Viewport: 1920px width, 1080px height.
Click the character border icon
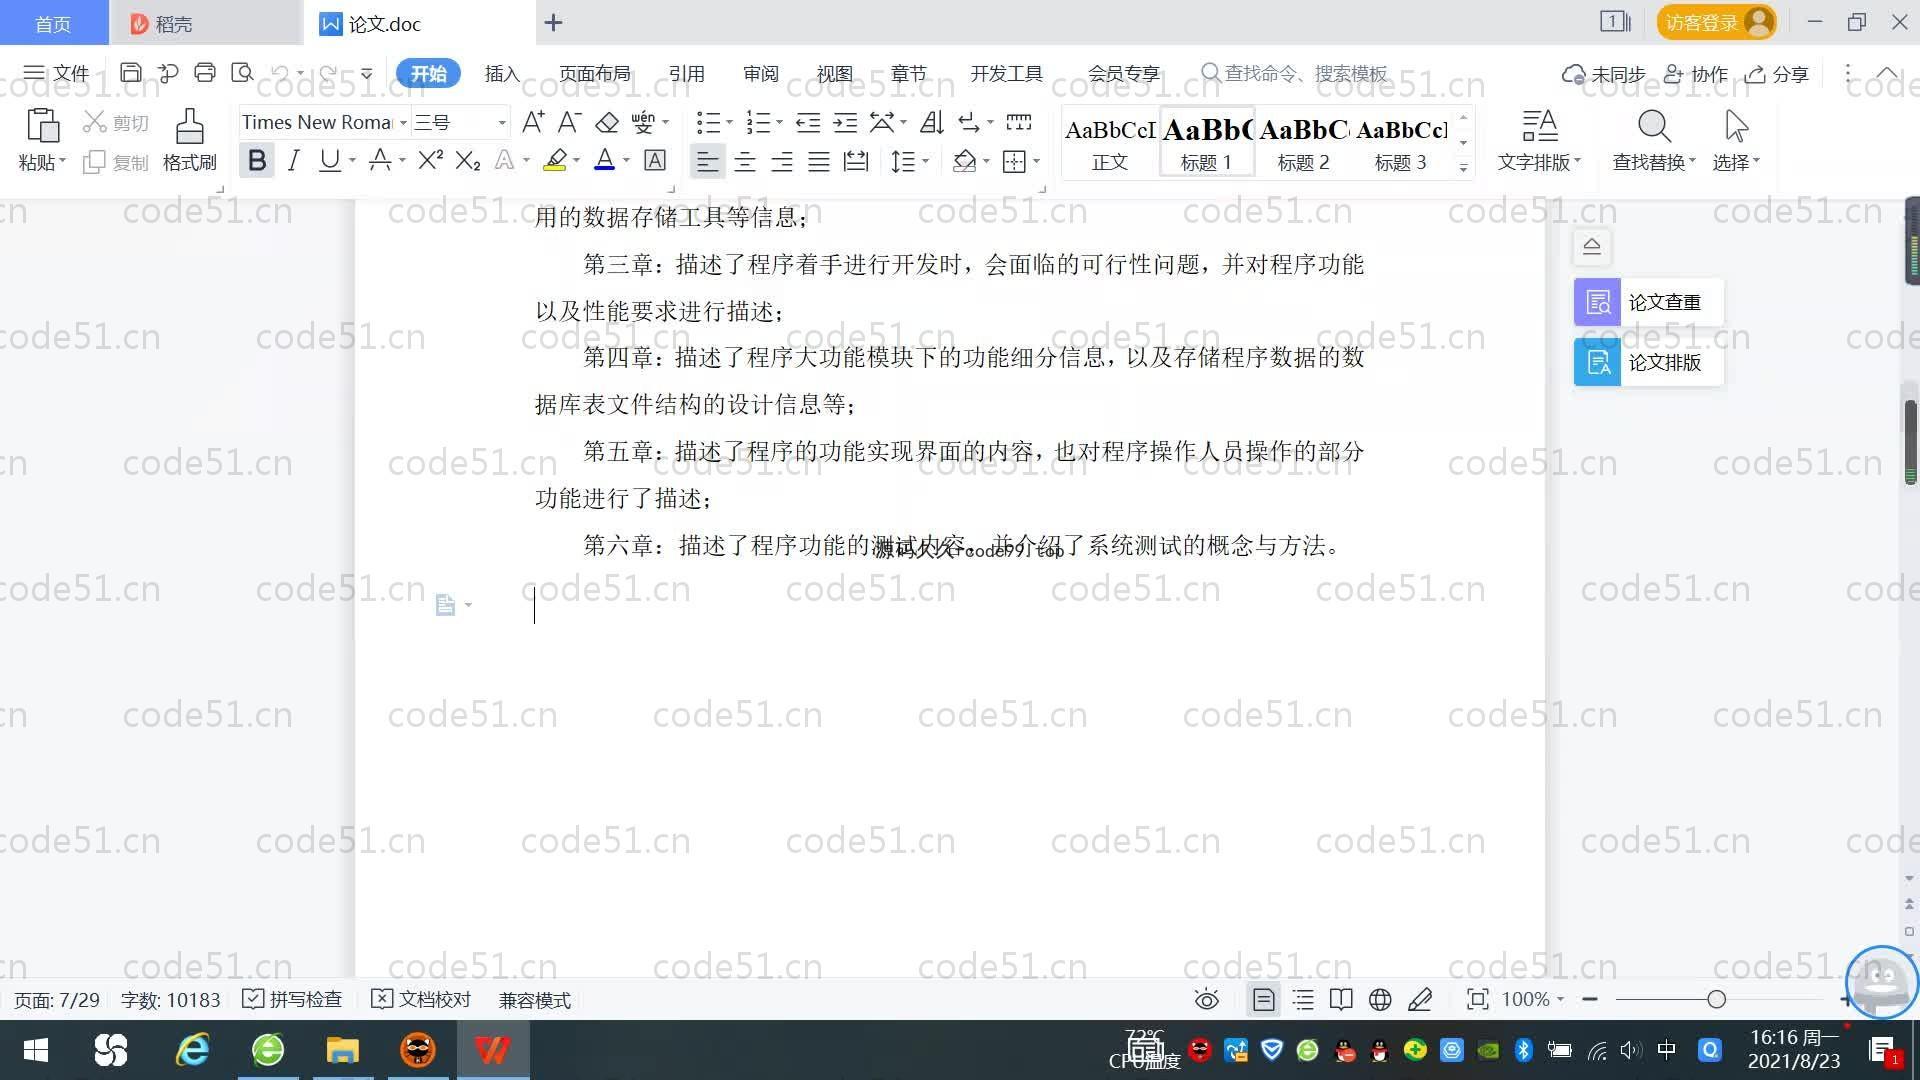(x=655, y=161)
